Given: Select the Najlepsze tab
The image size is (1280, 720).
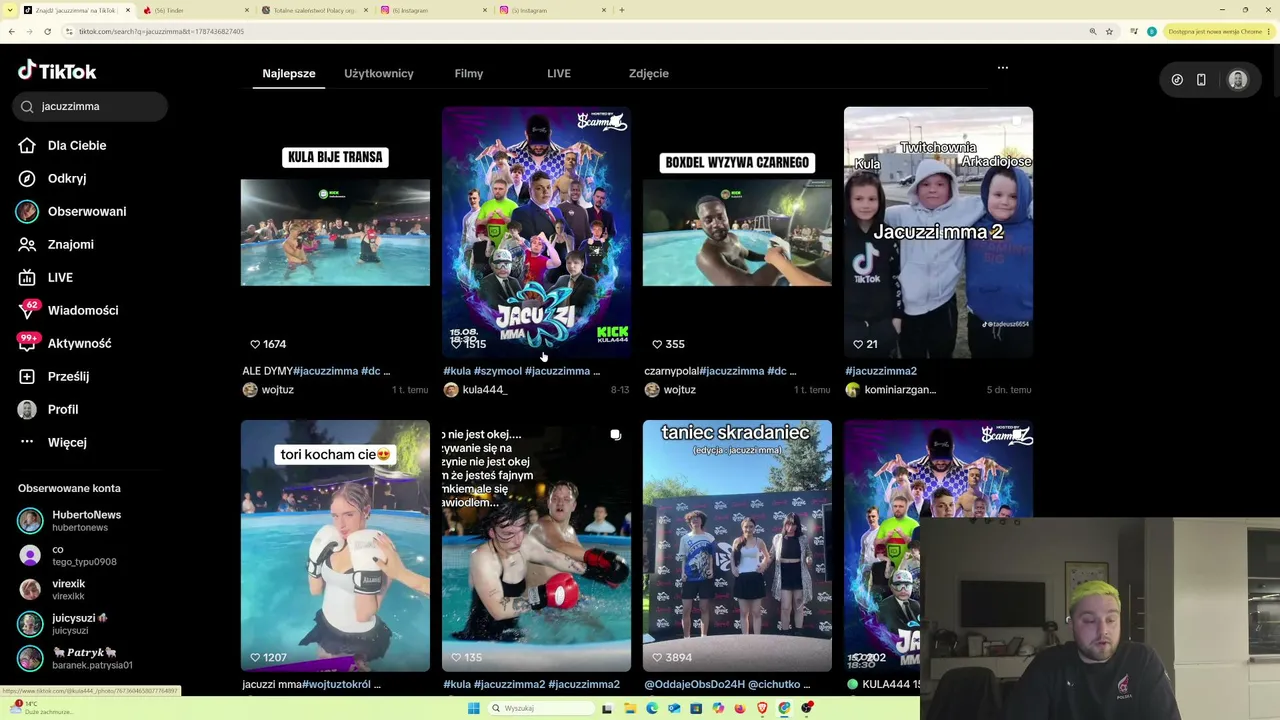Looking at the screenshot, I should coord(289,73).
